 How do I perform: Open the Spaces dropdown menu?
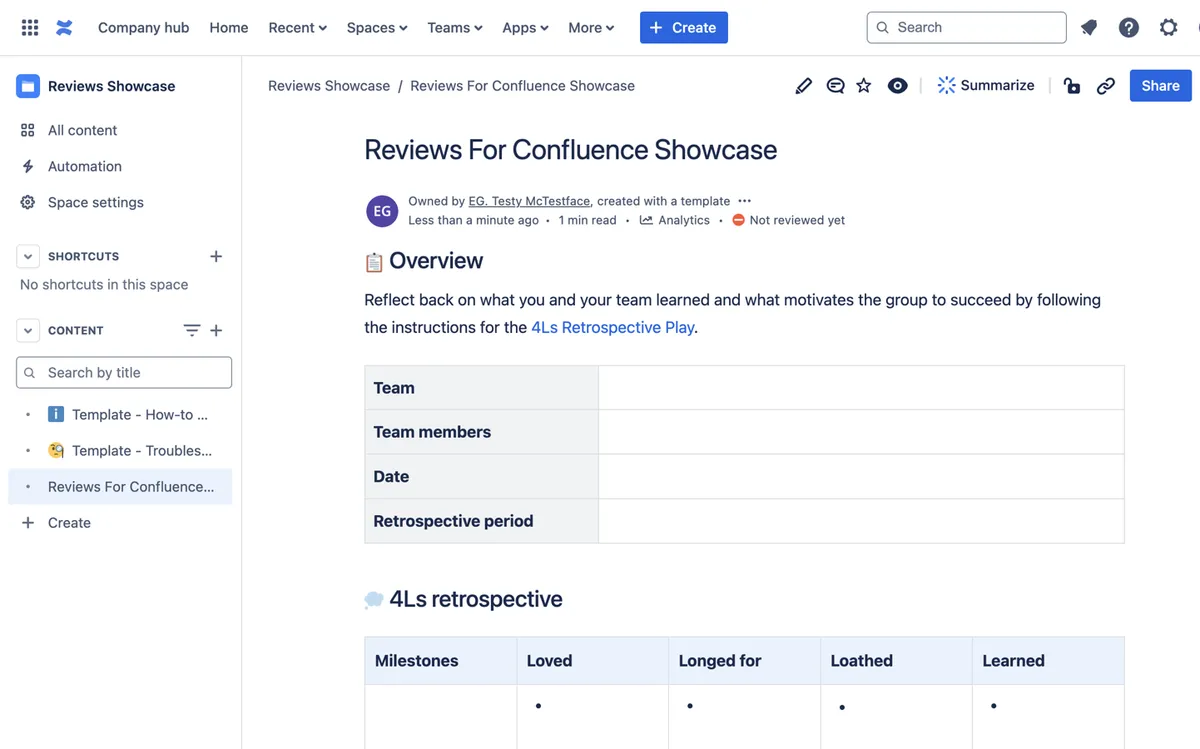pyautogui.click(x=377, y=28)
